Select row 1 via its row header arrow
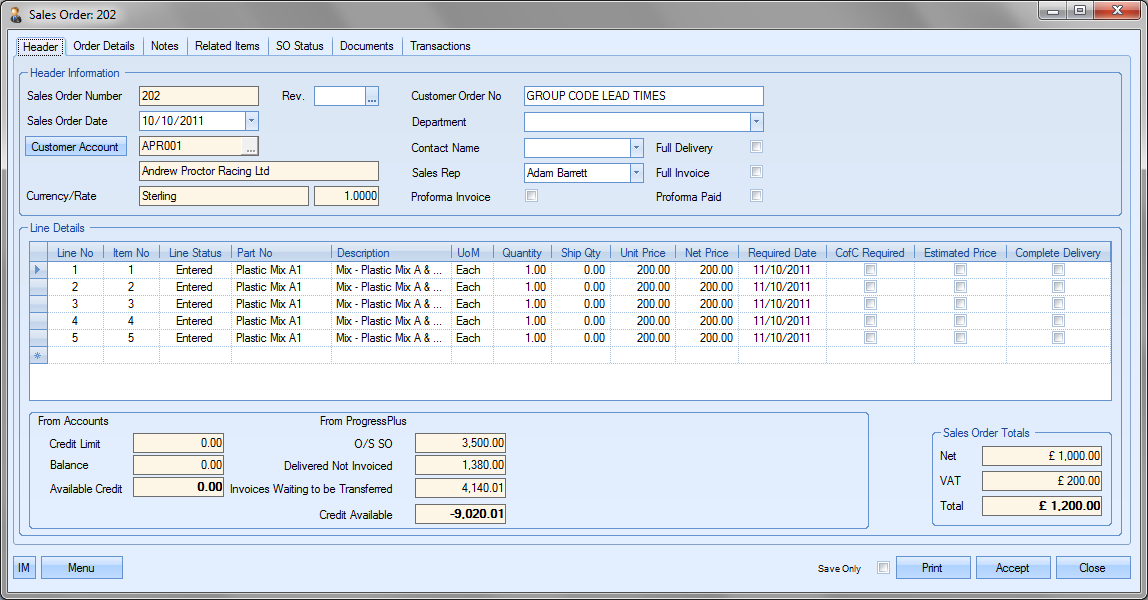Screen dimensions: 1148x600 pos(39,270)
